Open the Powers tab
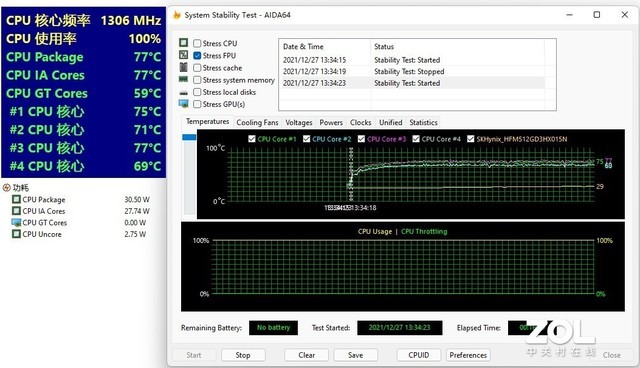This screenshot has width=640, height=368. 331,122
